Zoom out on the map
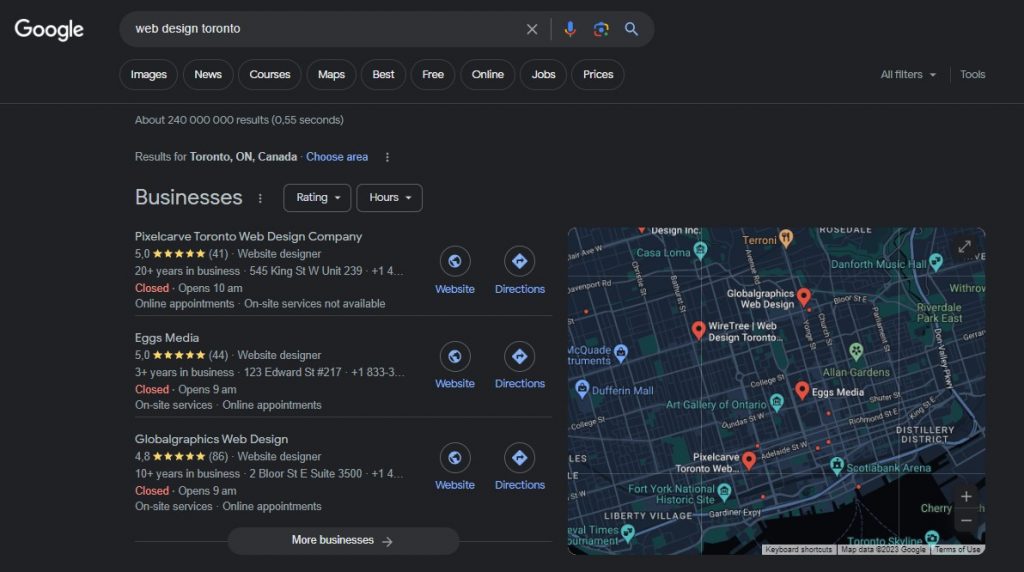The width and height of the screenshot is (1024, 572). click(x=966, y=521)
